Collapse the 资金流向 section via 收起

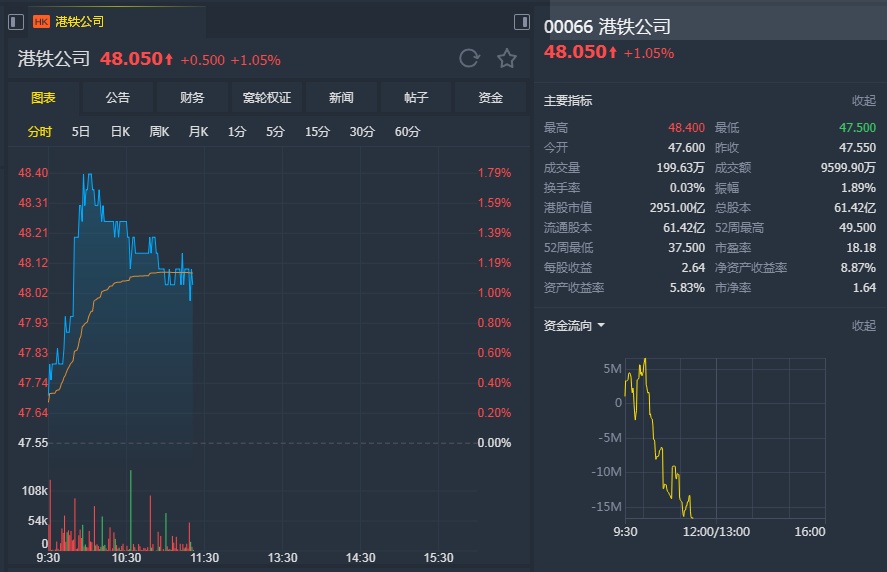(x=864, y=325)
